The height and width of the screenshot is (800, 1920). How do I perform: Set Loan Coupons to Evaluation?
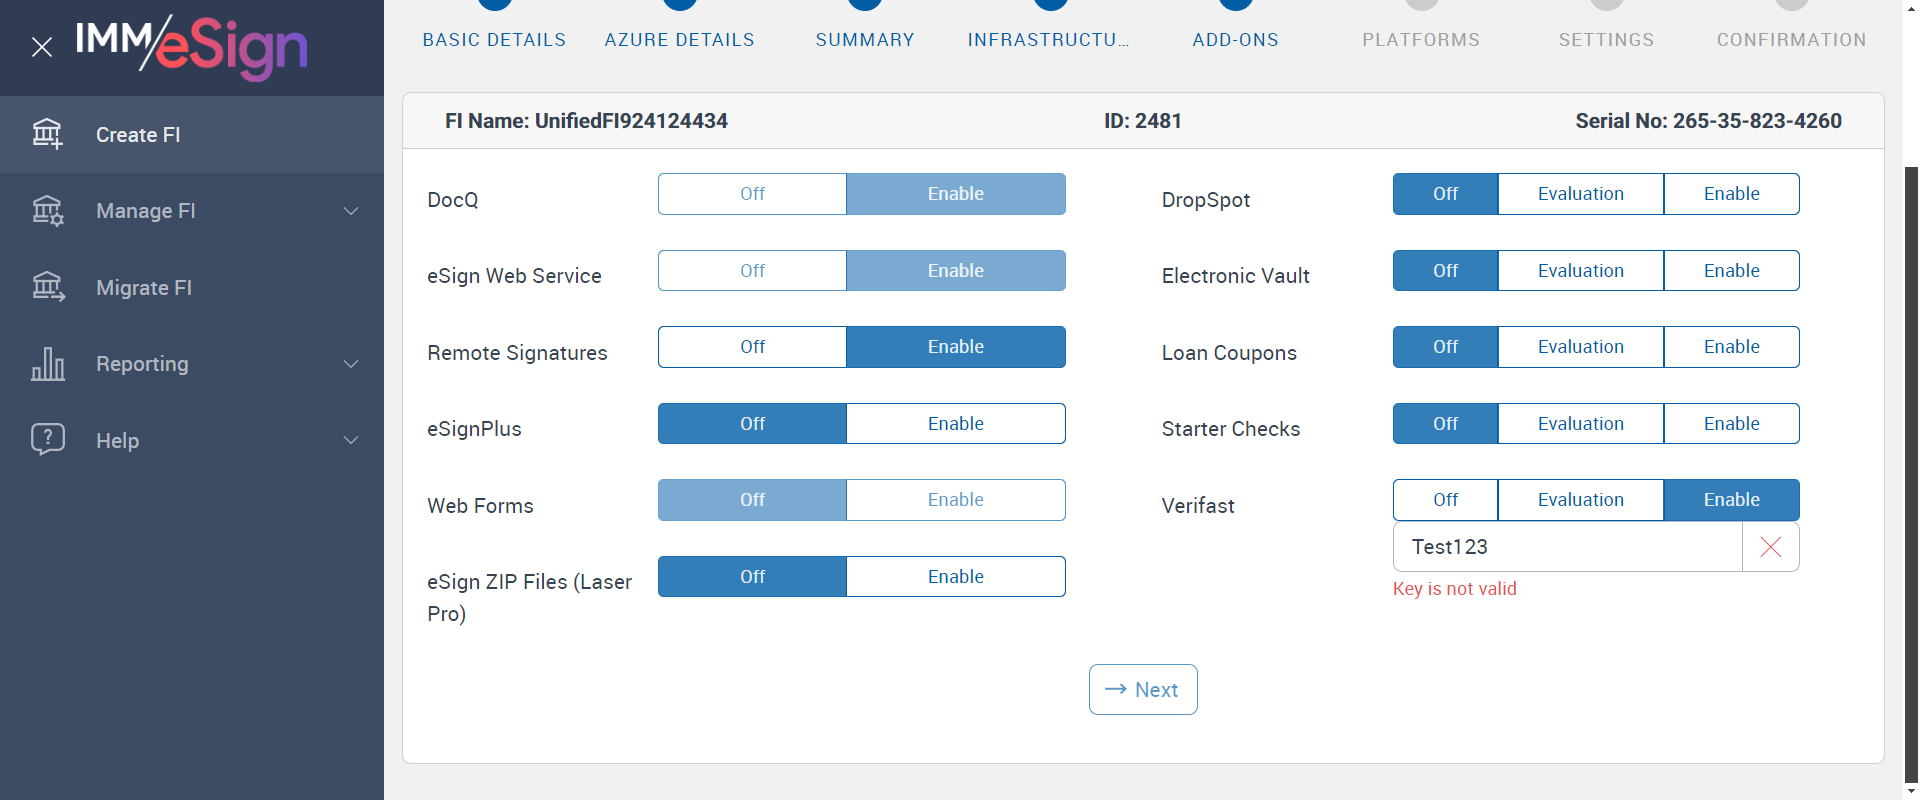[x=1581, y=347]
